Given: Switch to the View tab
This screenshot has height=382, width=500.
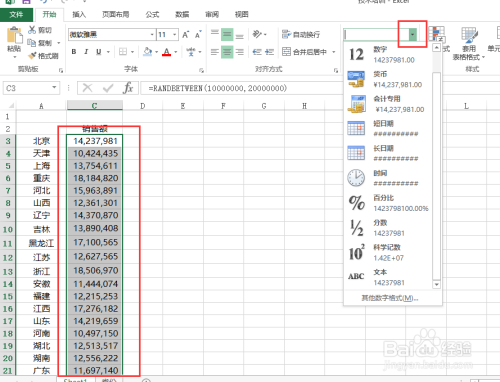Looking at the screenshot, I should 242,14.
